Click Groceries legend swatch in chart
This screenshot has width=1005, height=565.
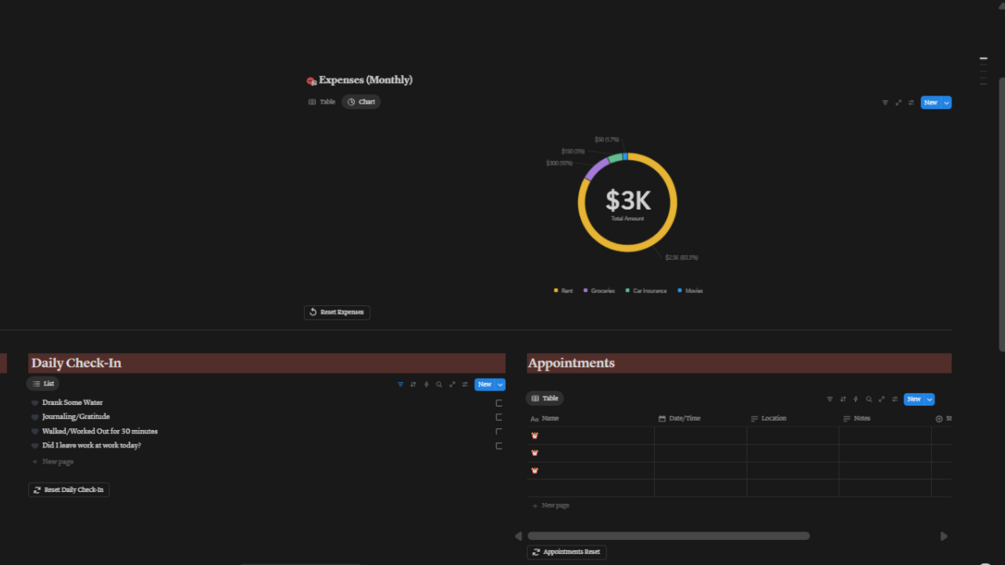point(585,290)
